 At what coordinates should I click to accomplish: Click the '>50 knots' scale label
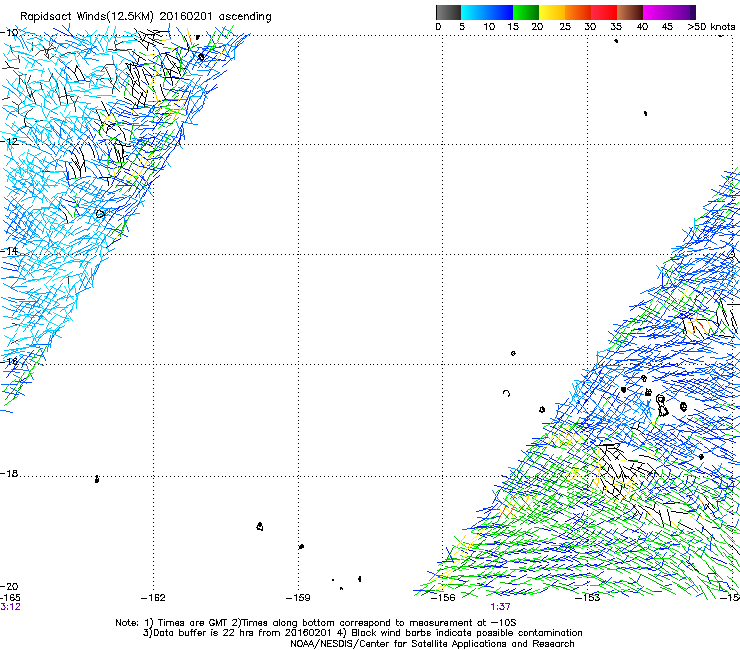(x=711, y=27)
